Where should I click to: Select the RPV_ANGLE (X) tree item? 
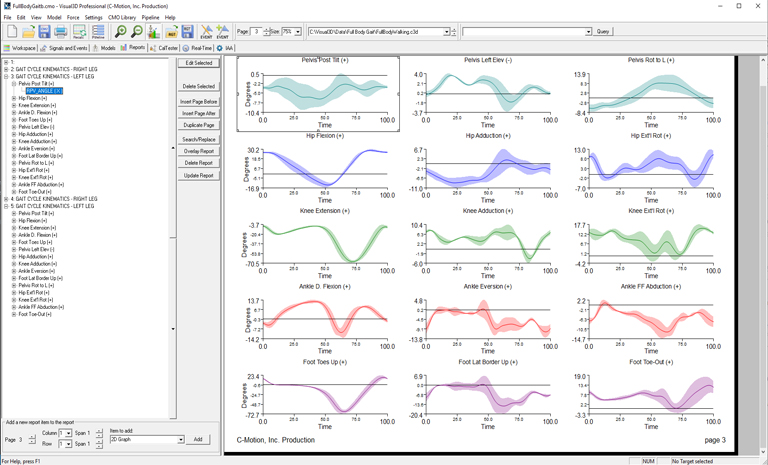coord(44,91)
